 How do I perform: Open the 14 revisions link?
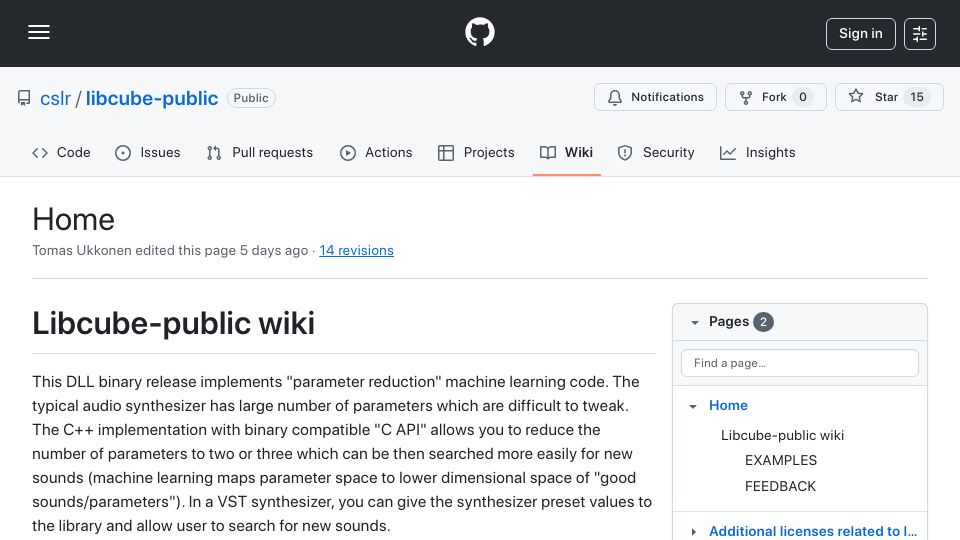point(356,250)
